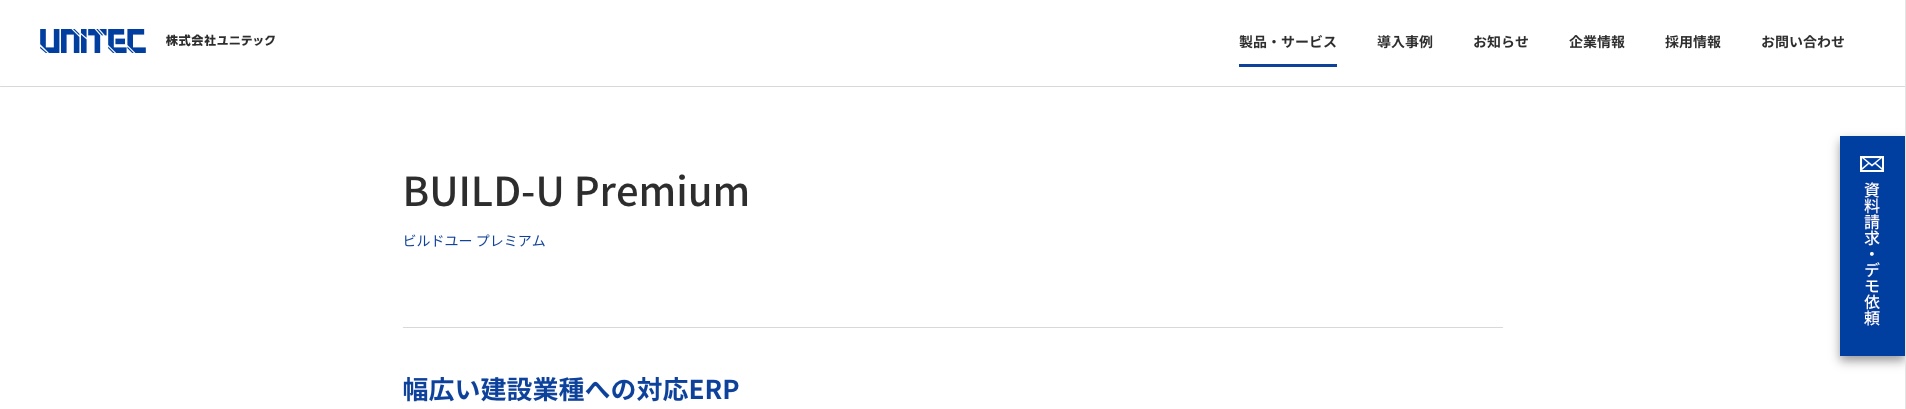Viewport: 1906px width, 409px height.
Task: Click the word プレミアム in the subtitle
Action: 511,241
